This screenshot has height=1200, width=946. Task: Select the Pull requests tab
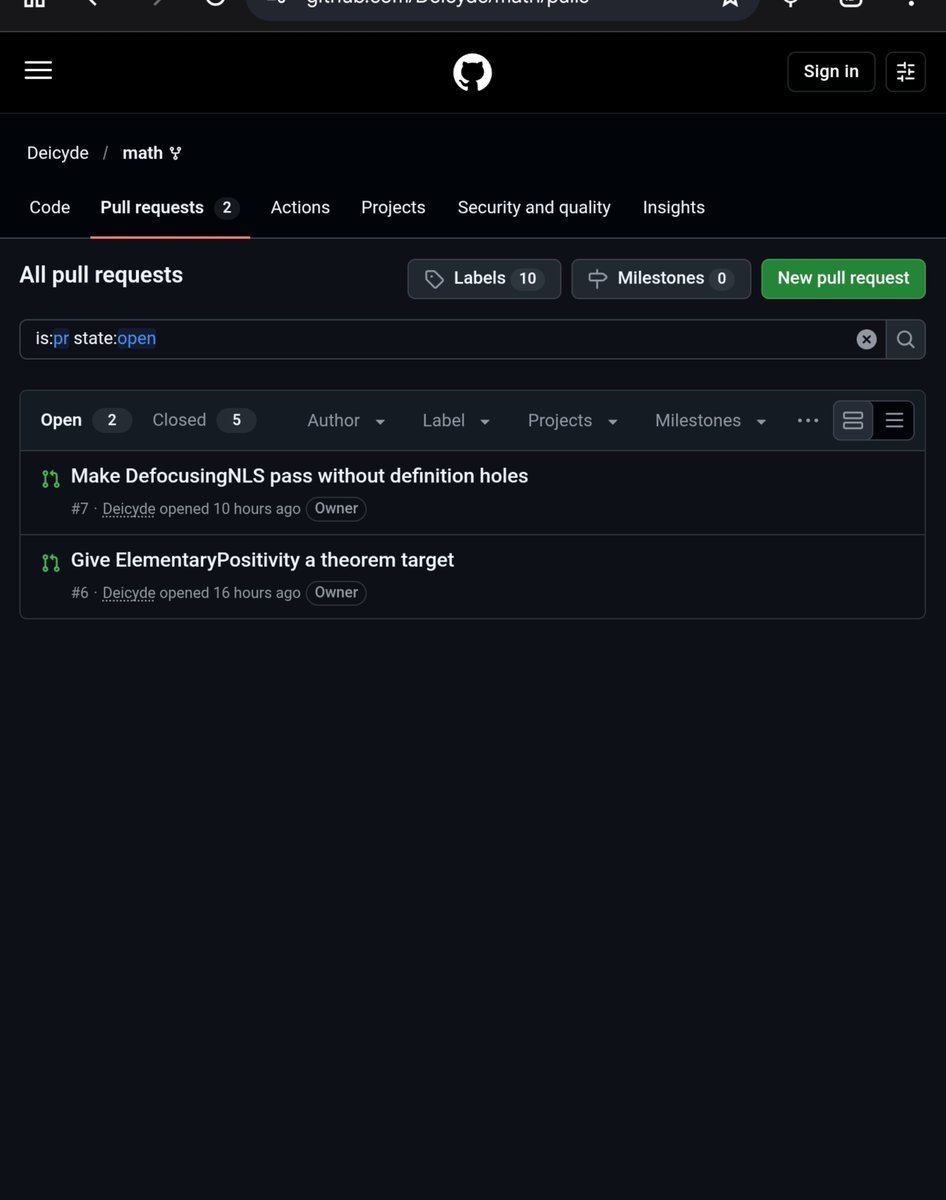[170, 207]
